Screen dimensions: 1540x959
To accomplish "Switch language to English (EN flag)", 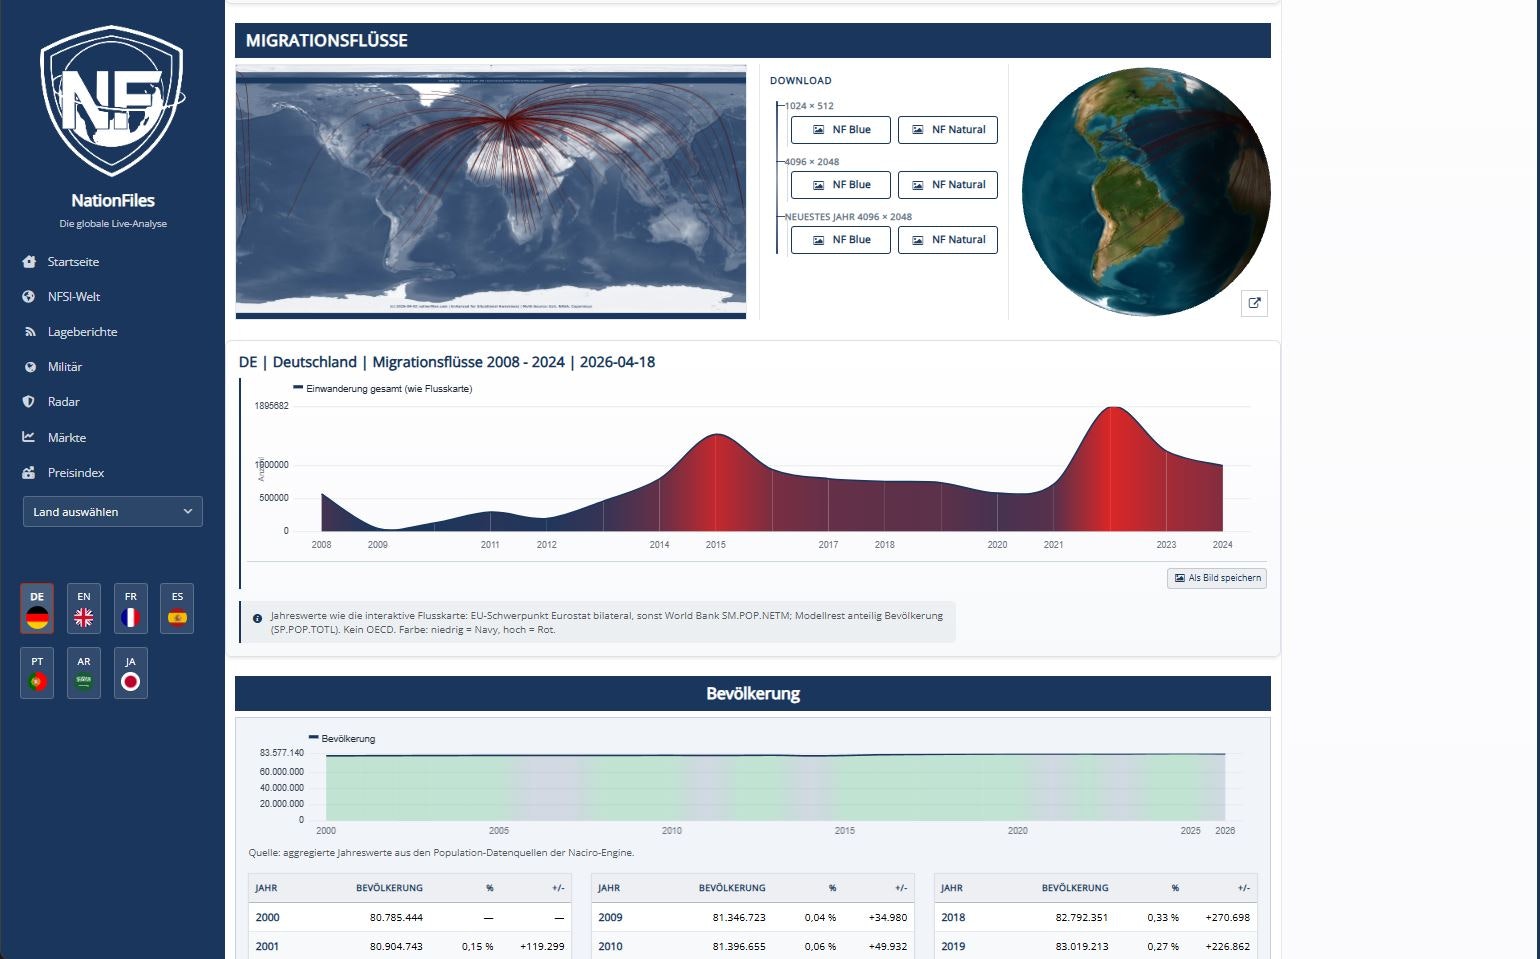I will pos(84,608).
